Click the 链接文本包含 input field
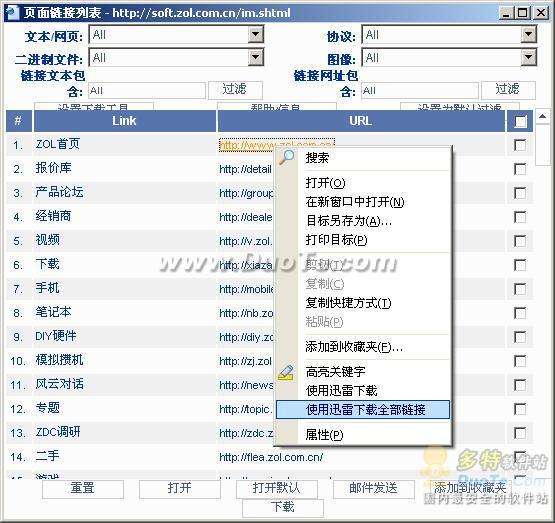Viewport: 555px width, 523px height. click(x=147, y=91)
